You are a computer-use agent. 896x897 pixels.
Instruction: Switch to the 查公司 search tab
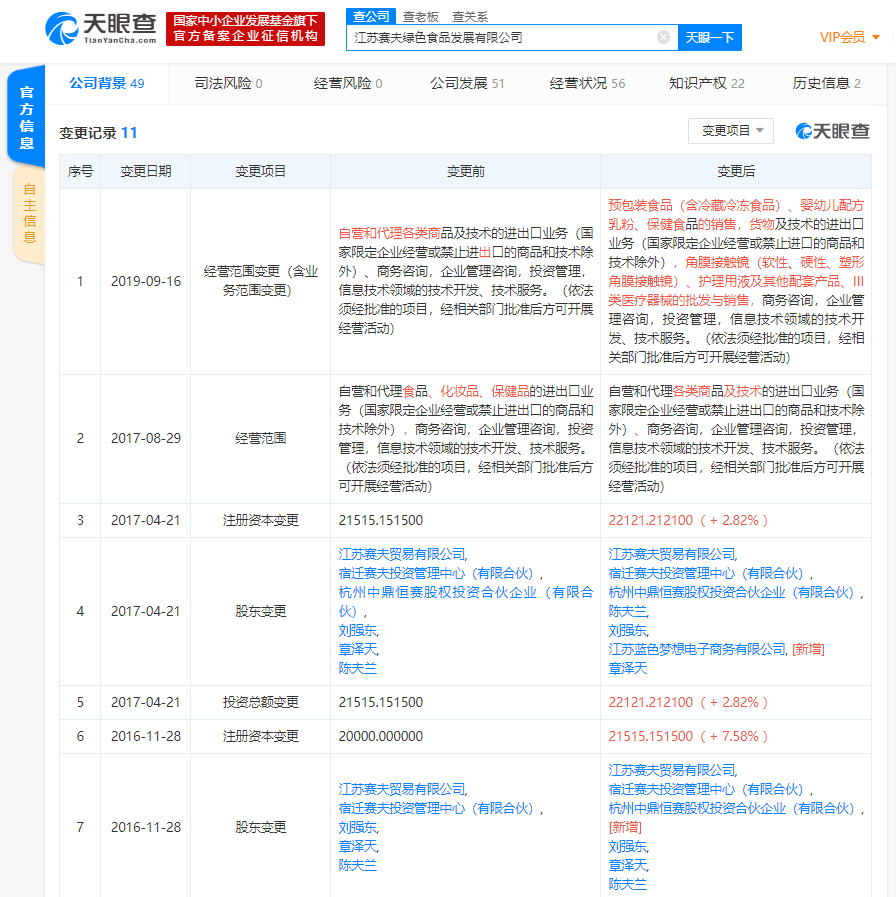(371, 16)
